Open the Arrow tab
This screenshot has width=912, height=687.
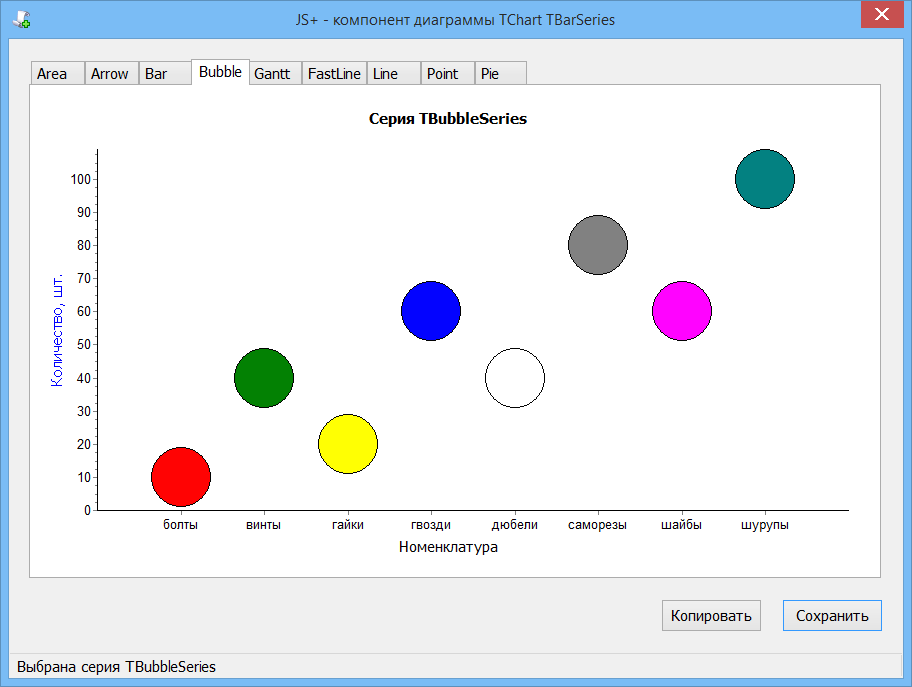tap(110, 74)
